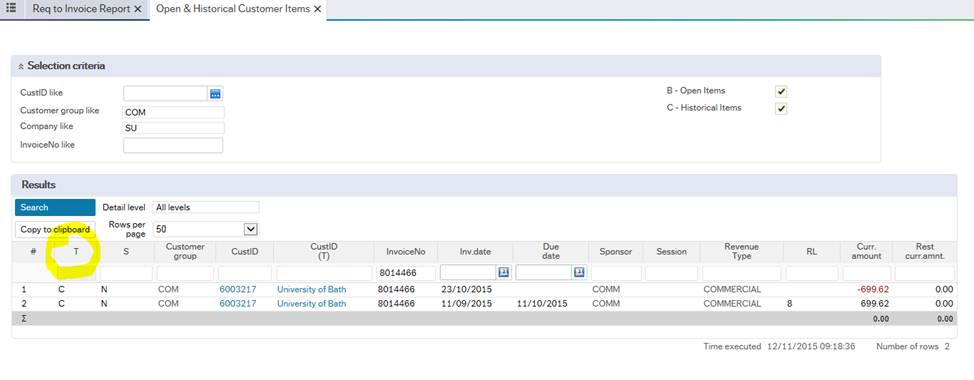The image size is (974, 380).
Task: Click Copy to clipboard button
Action: 55,229
